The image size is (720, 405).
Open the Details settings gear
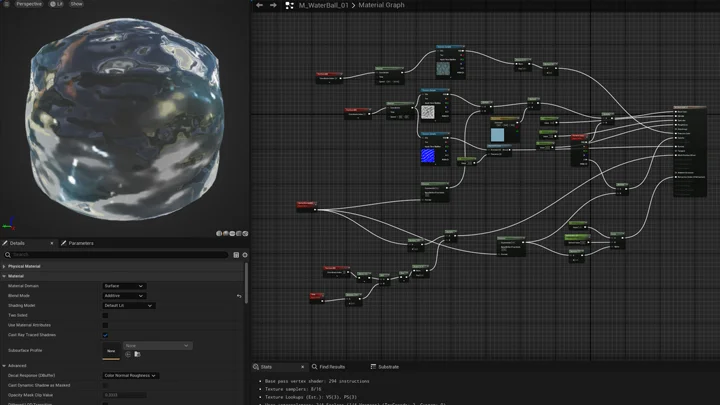(x=245, y=255)
